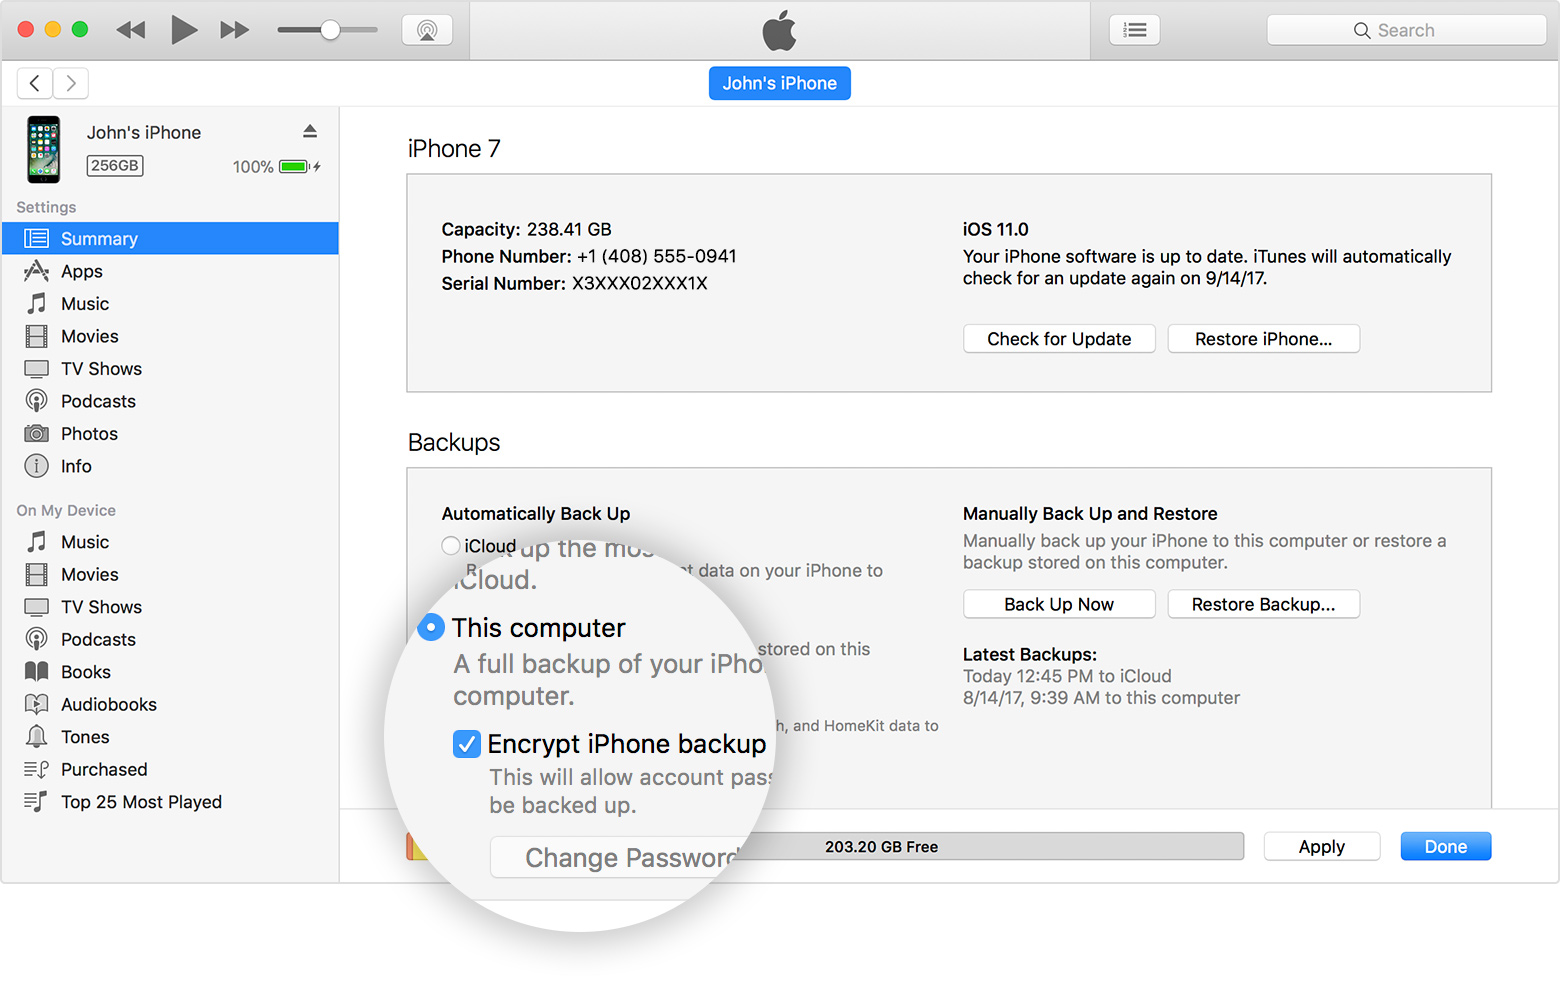
Task: Open Audiobooks on device
Action: [170, 704]
